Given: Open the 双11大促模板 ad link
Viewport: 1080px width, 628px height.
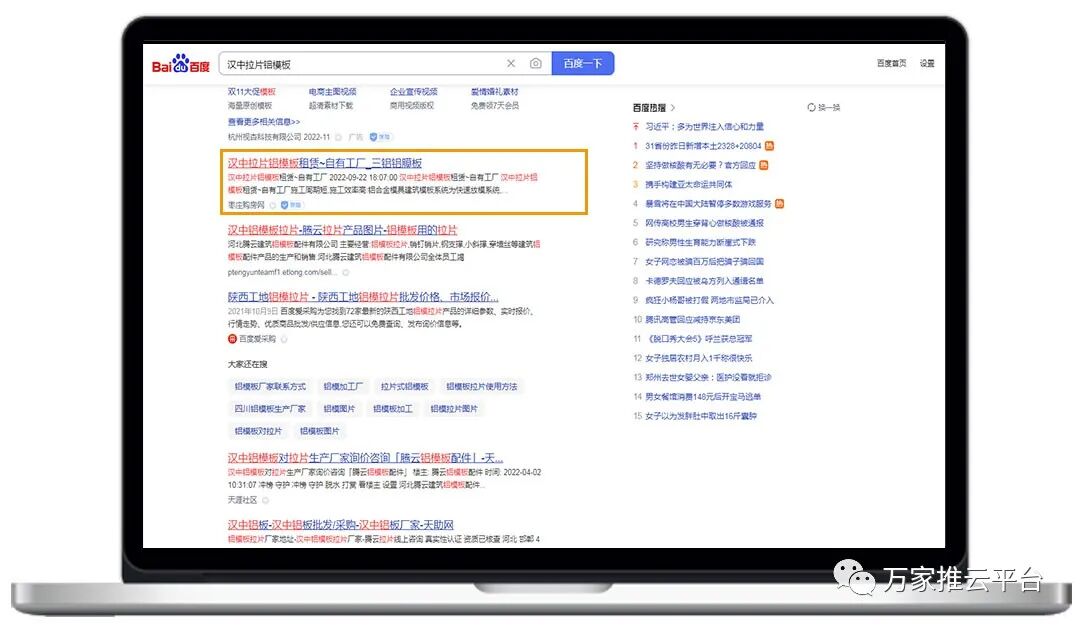Looking at the screenshot, I should (251, 92).
